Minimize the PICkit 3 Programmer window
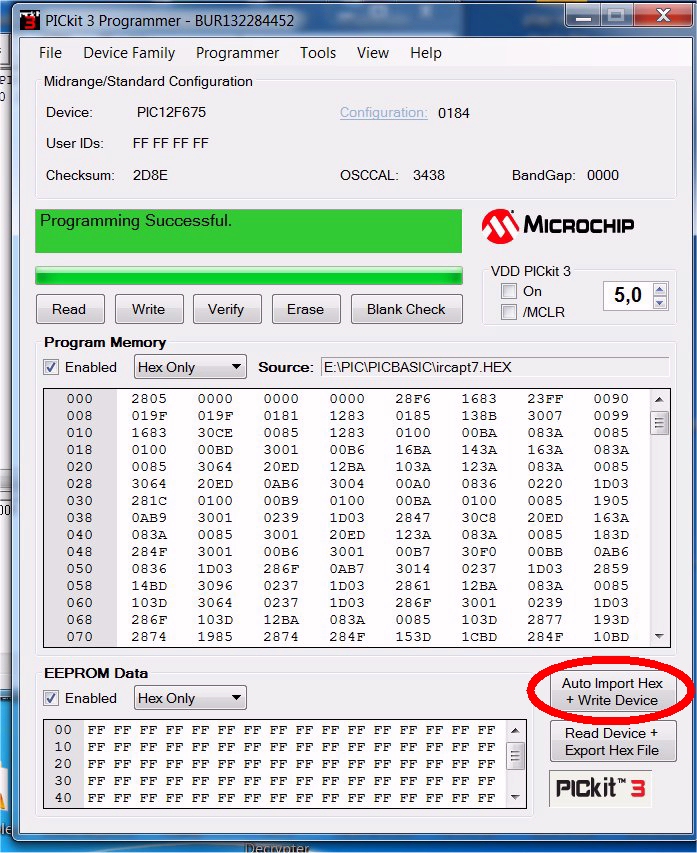 click(x=584, y=16)
